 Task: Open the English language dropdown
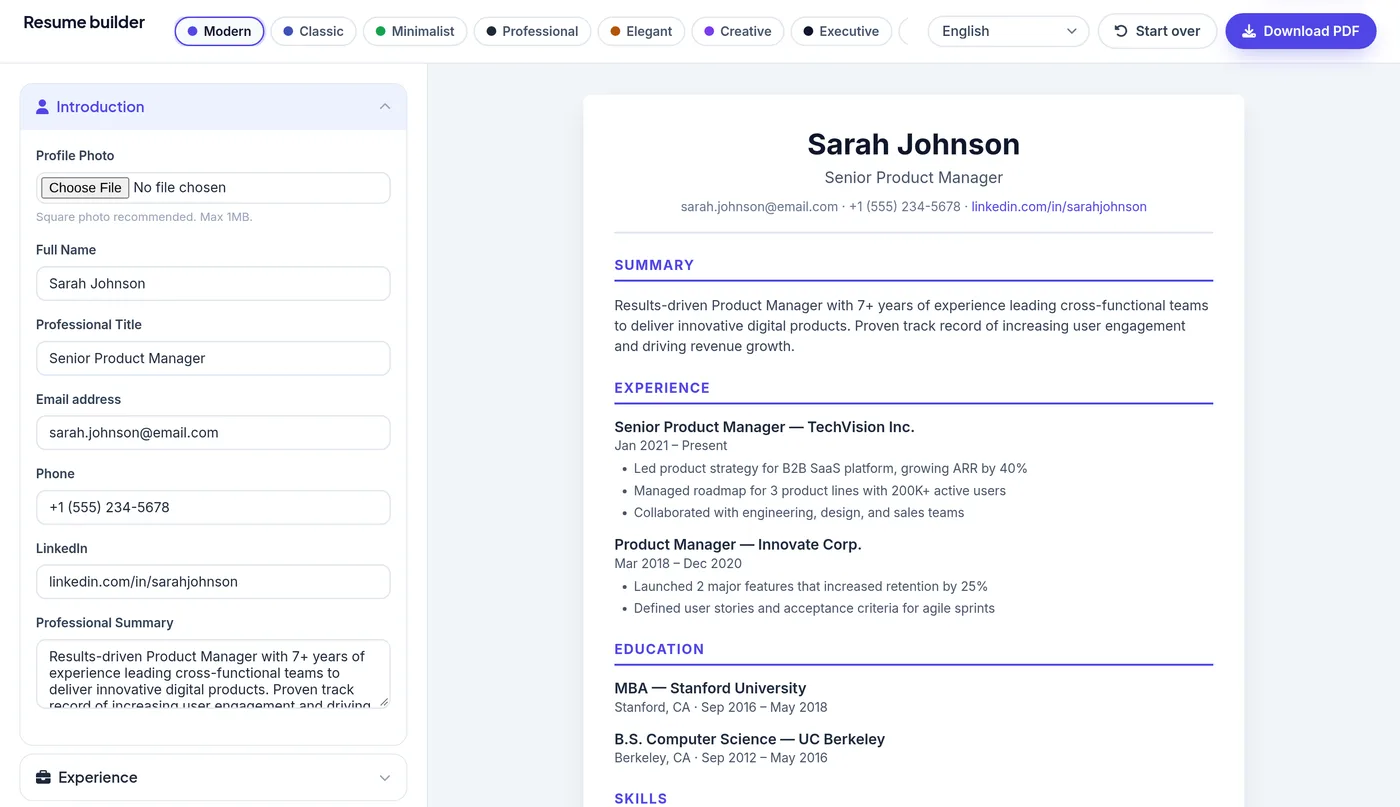[1009, 31]
